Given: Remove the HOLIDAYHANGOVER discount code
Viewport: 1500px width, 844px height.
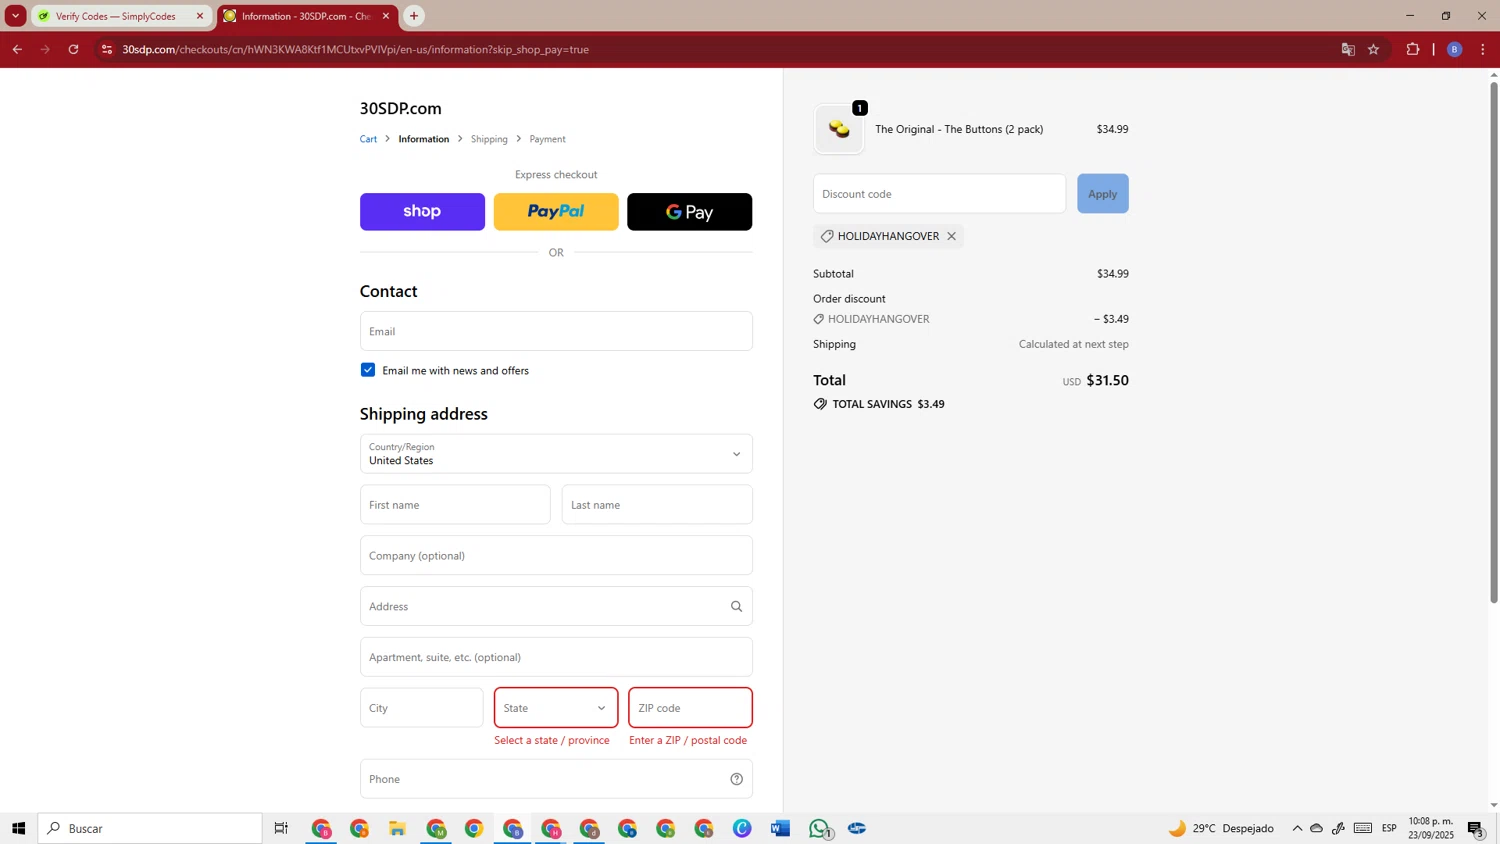Looking at the screenshot, I should tap(951, 236).
